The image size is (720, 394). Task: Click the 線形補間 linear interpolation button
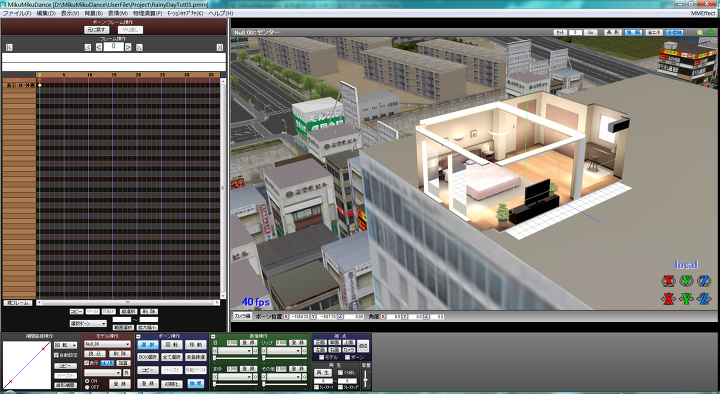click(x=66, y=385)
